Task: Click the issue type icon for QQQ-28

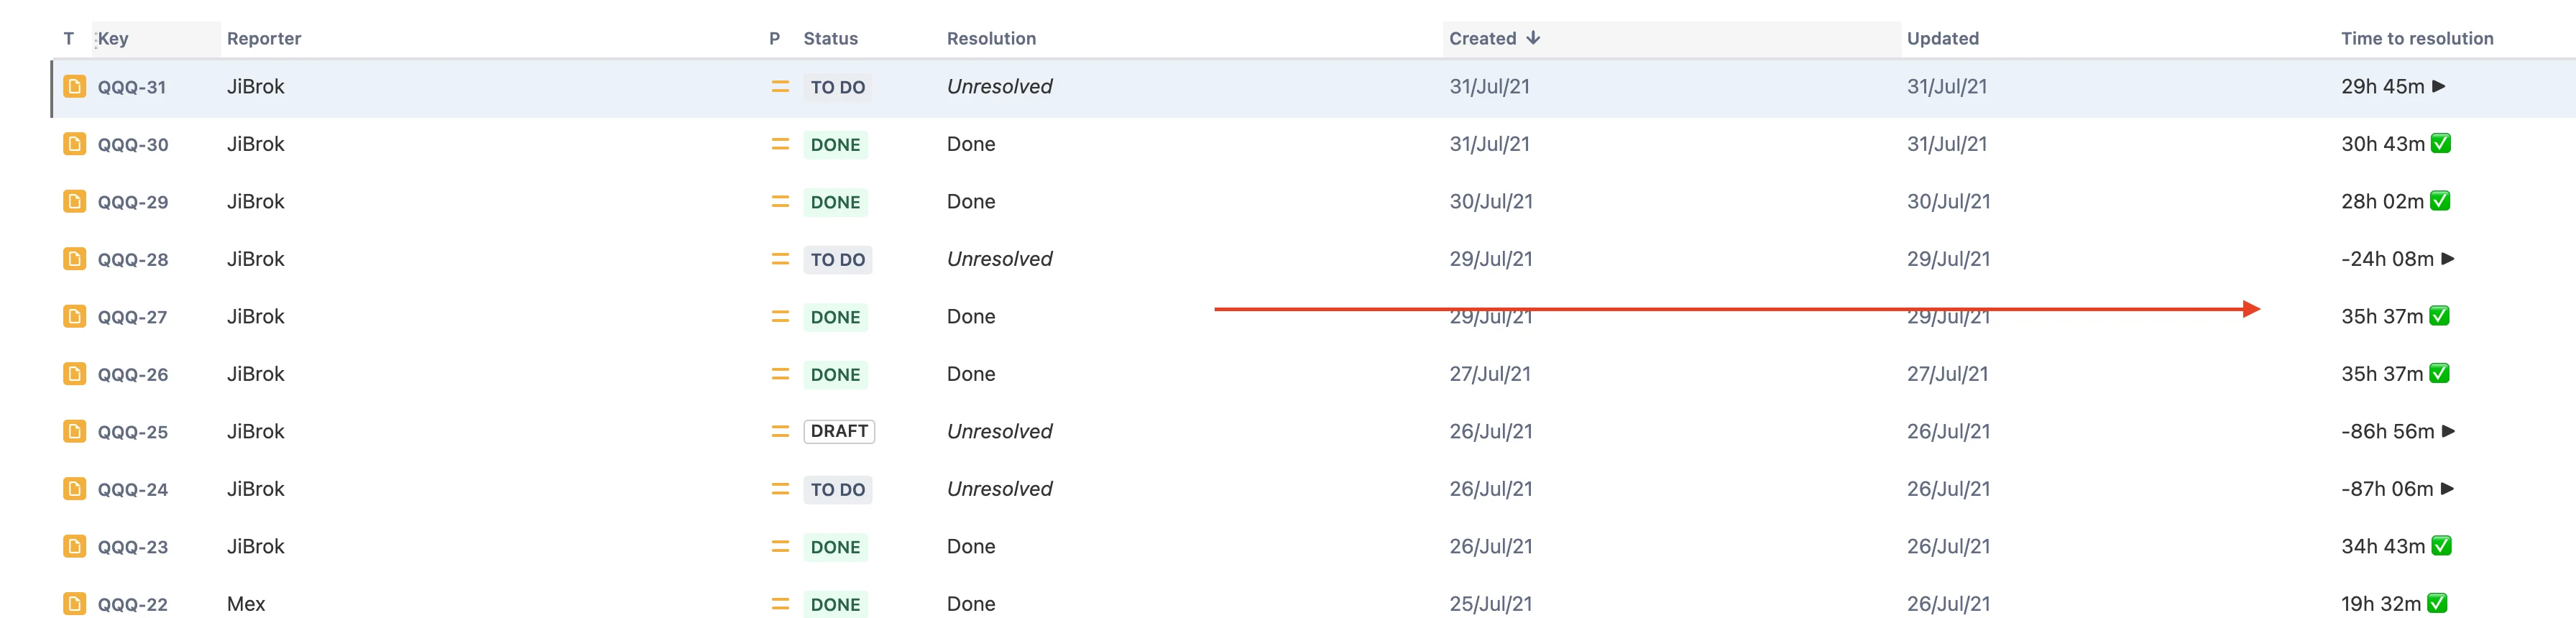Action: point(74,259)
